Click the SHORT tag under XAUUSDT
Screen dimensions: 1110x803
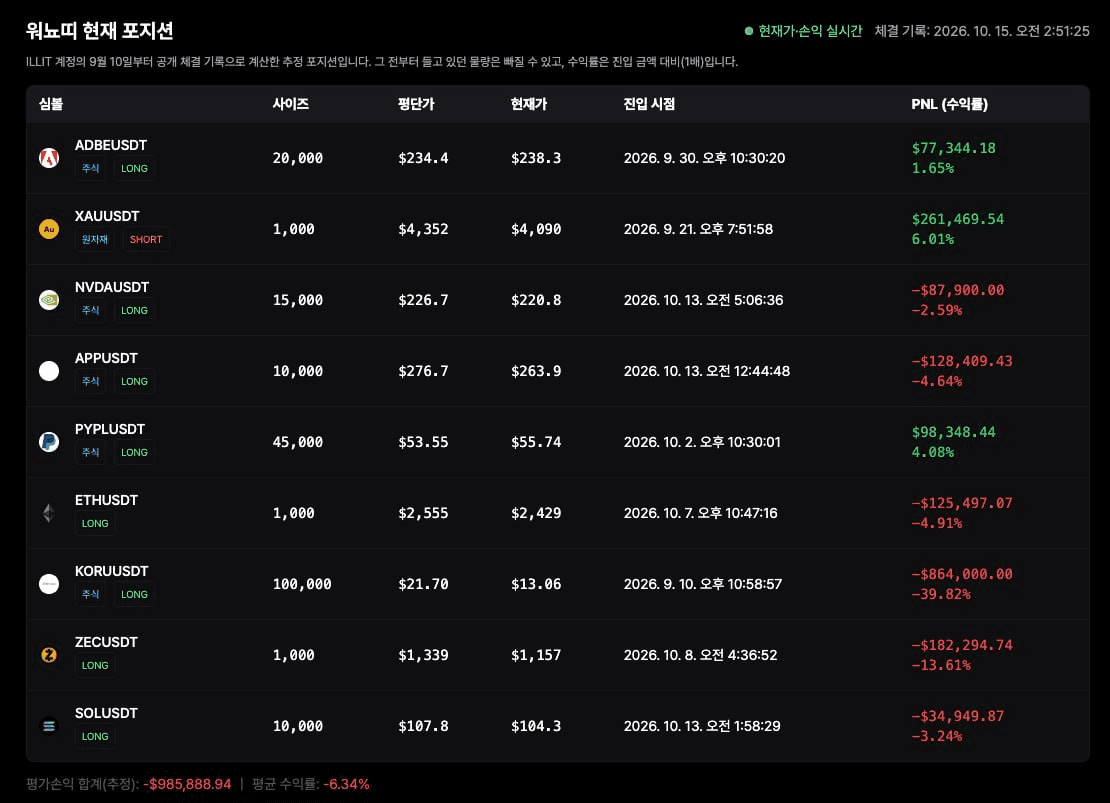pos(146,239)
